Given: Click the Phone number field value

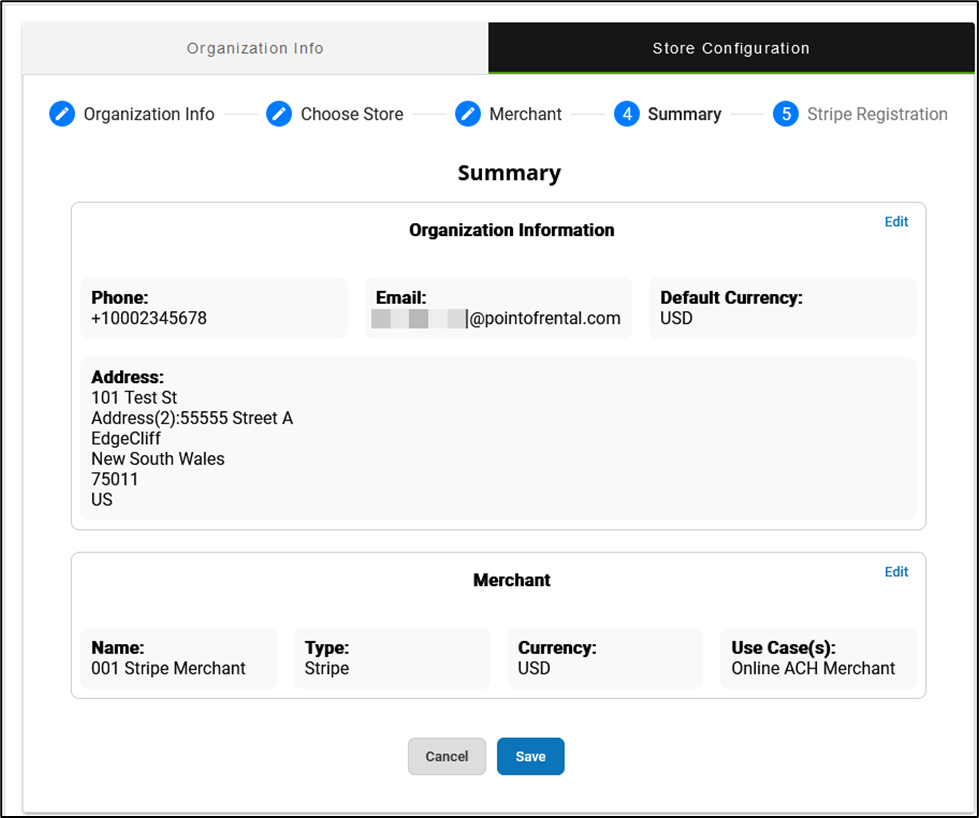Looking at the screenshot, I should [149, 319].
